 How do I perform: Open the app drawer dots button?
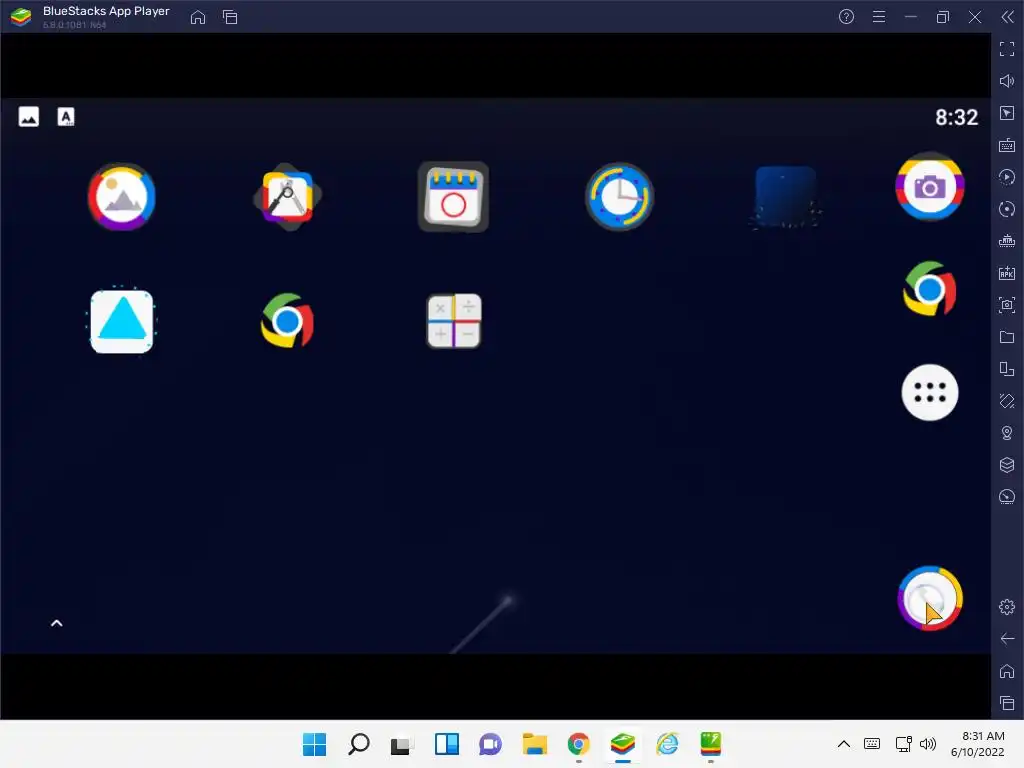(929, 392)
